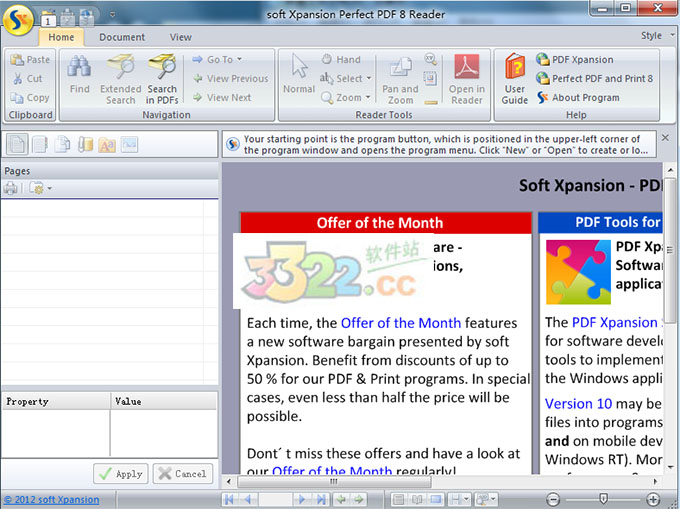Click View Next navigation arrow
The width and height of the screenshot is (680, 509).
pyautogui.click(x=222, y=98)
